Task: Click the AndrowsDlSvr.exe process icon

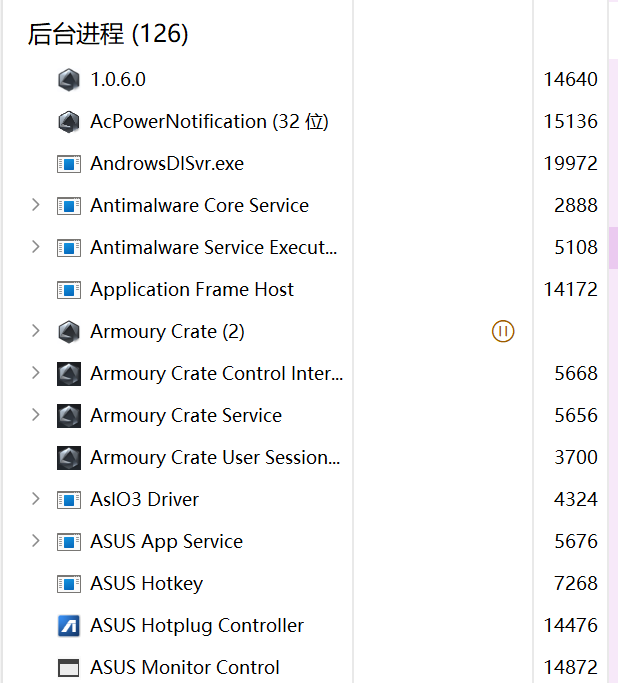Action: pyautogui.click(x=69, y=164)
